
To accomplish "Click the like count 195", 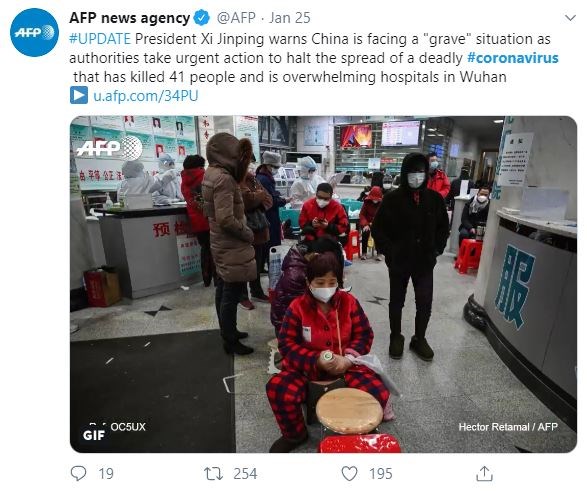I will coord(381,474).
